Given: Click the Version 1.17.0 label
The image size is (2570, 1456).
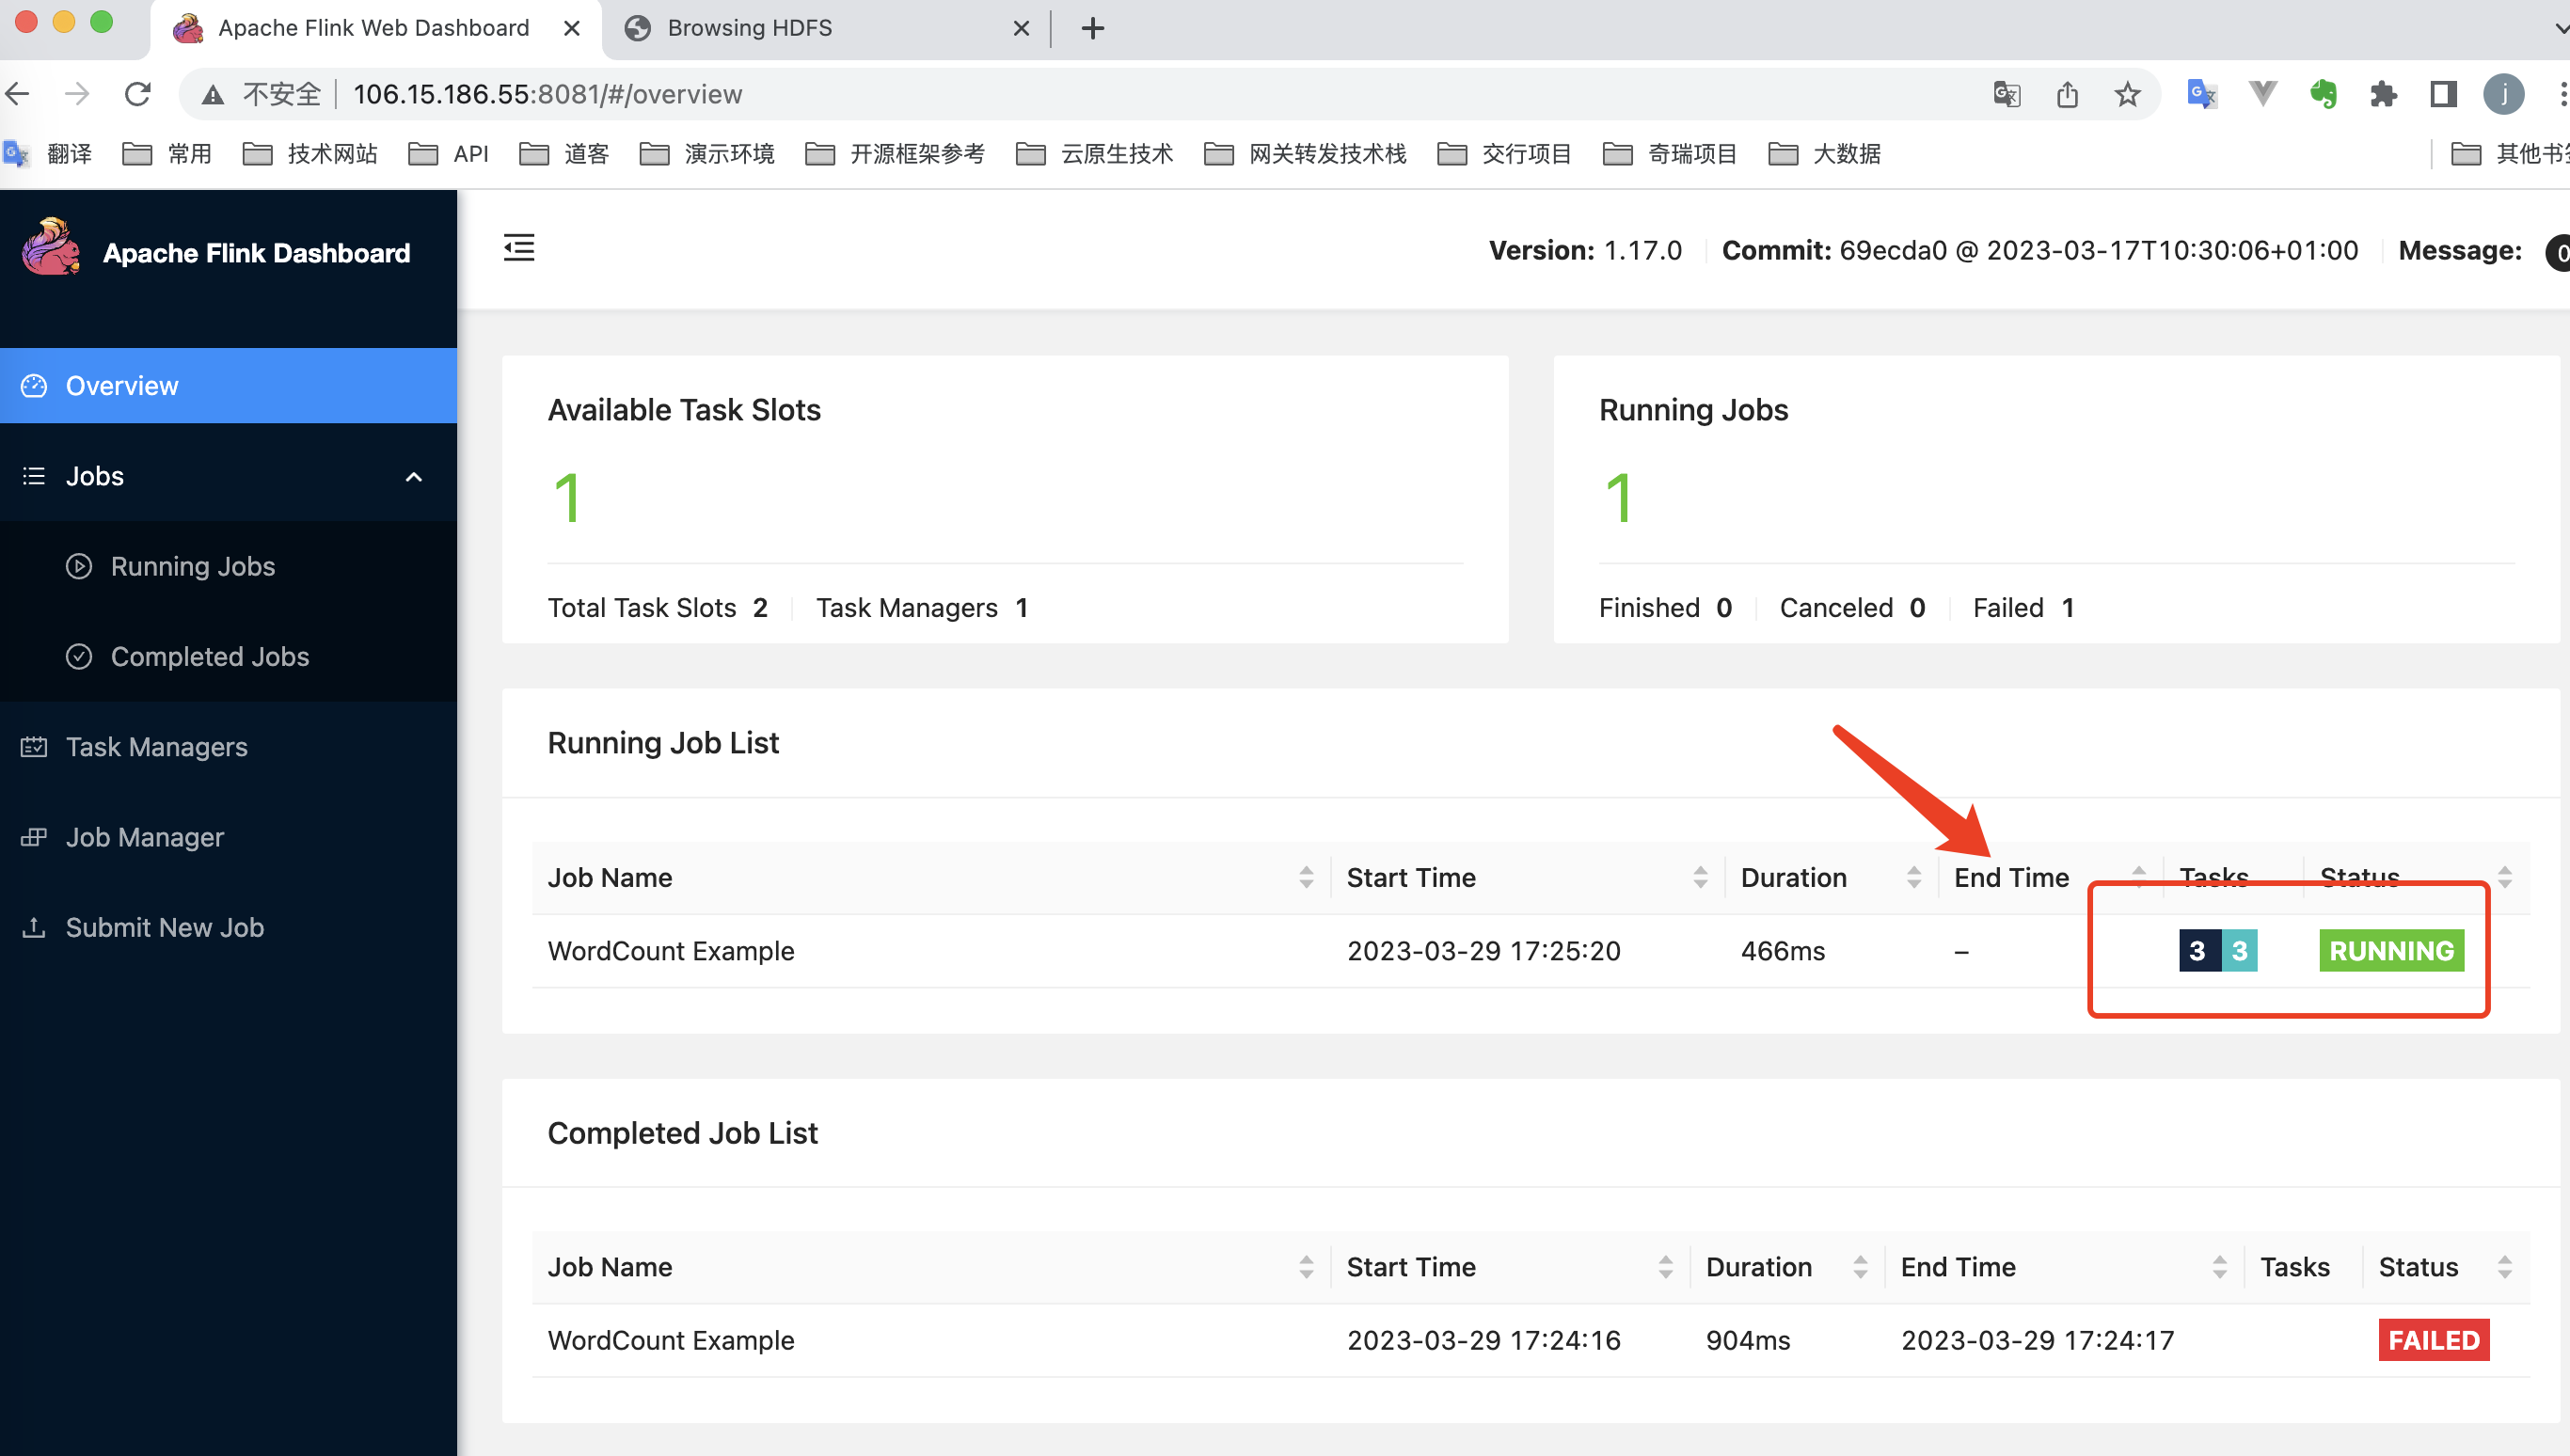Looking at the screenshot, I should click(1585, 250).
